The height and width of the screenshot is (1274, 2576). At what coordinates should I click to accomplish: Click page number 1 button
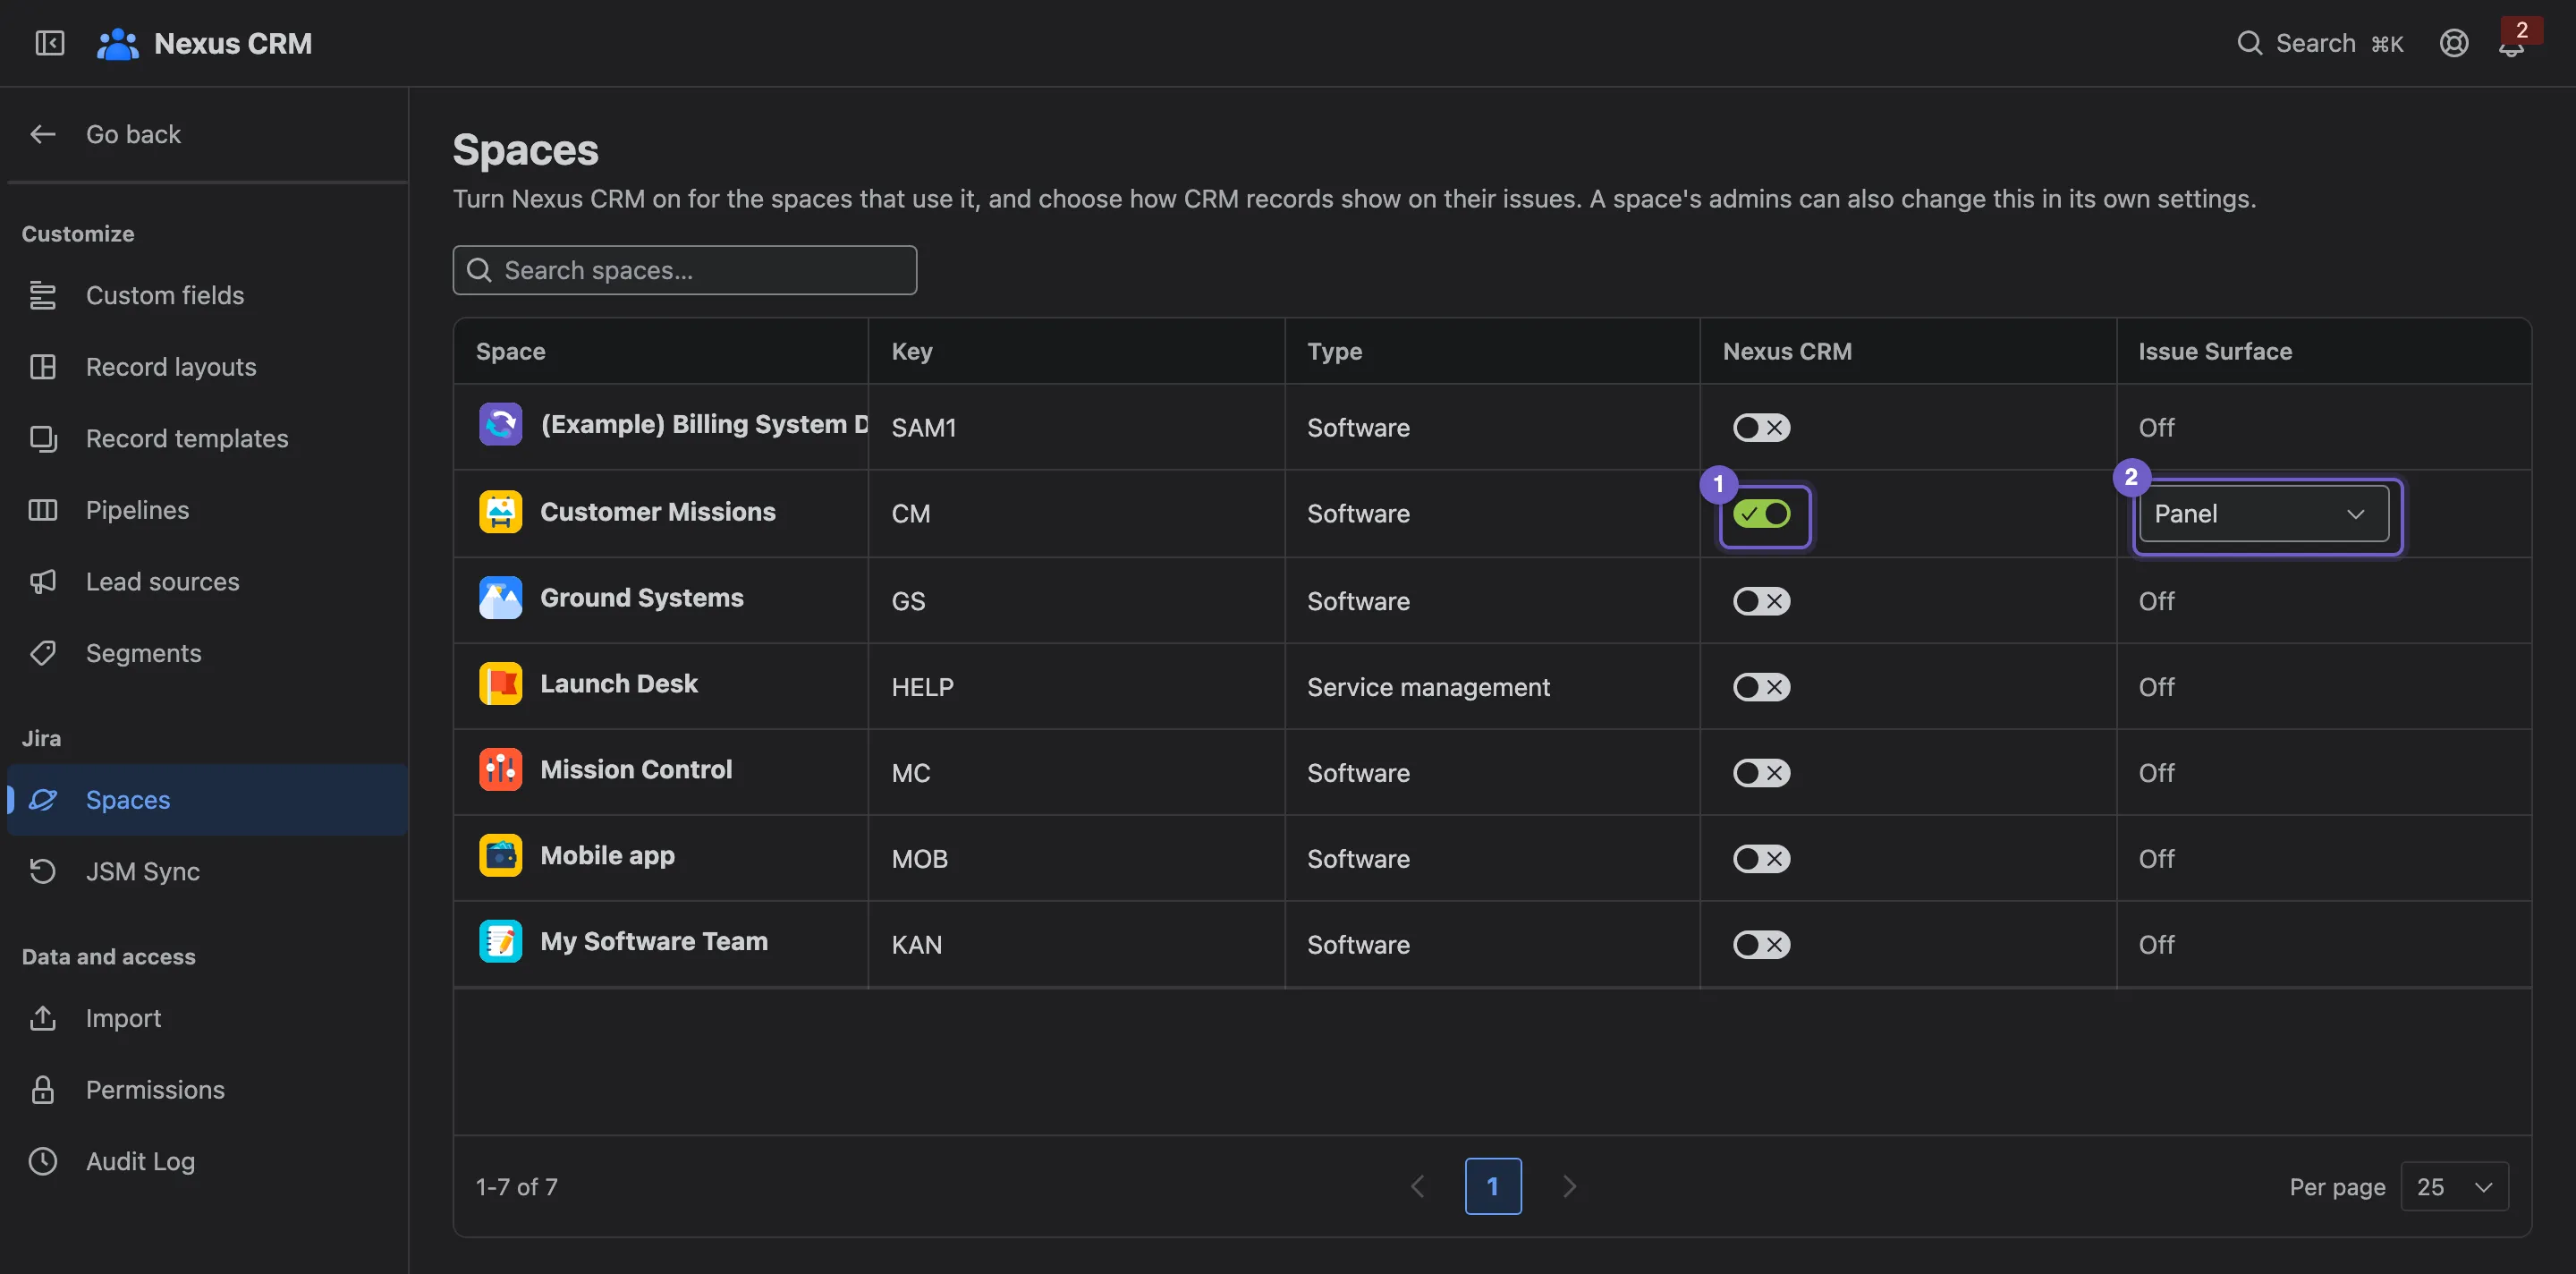(x=1493, y=1187)
